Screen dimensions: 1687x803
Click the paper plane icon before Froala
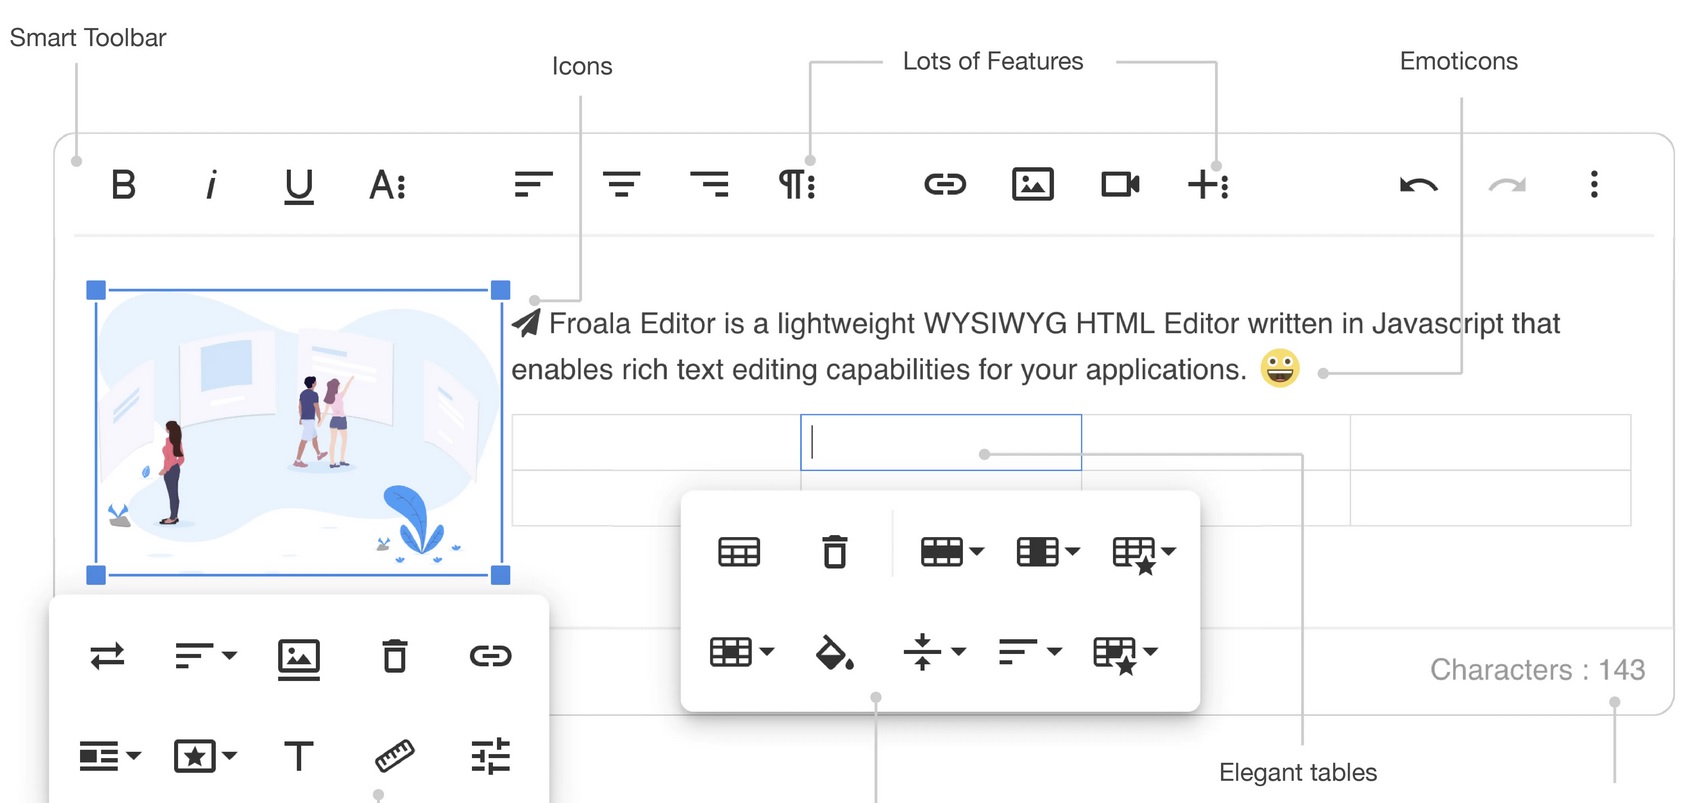(x=526, y=323)
